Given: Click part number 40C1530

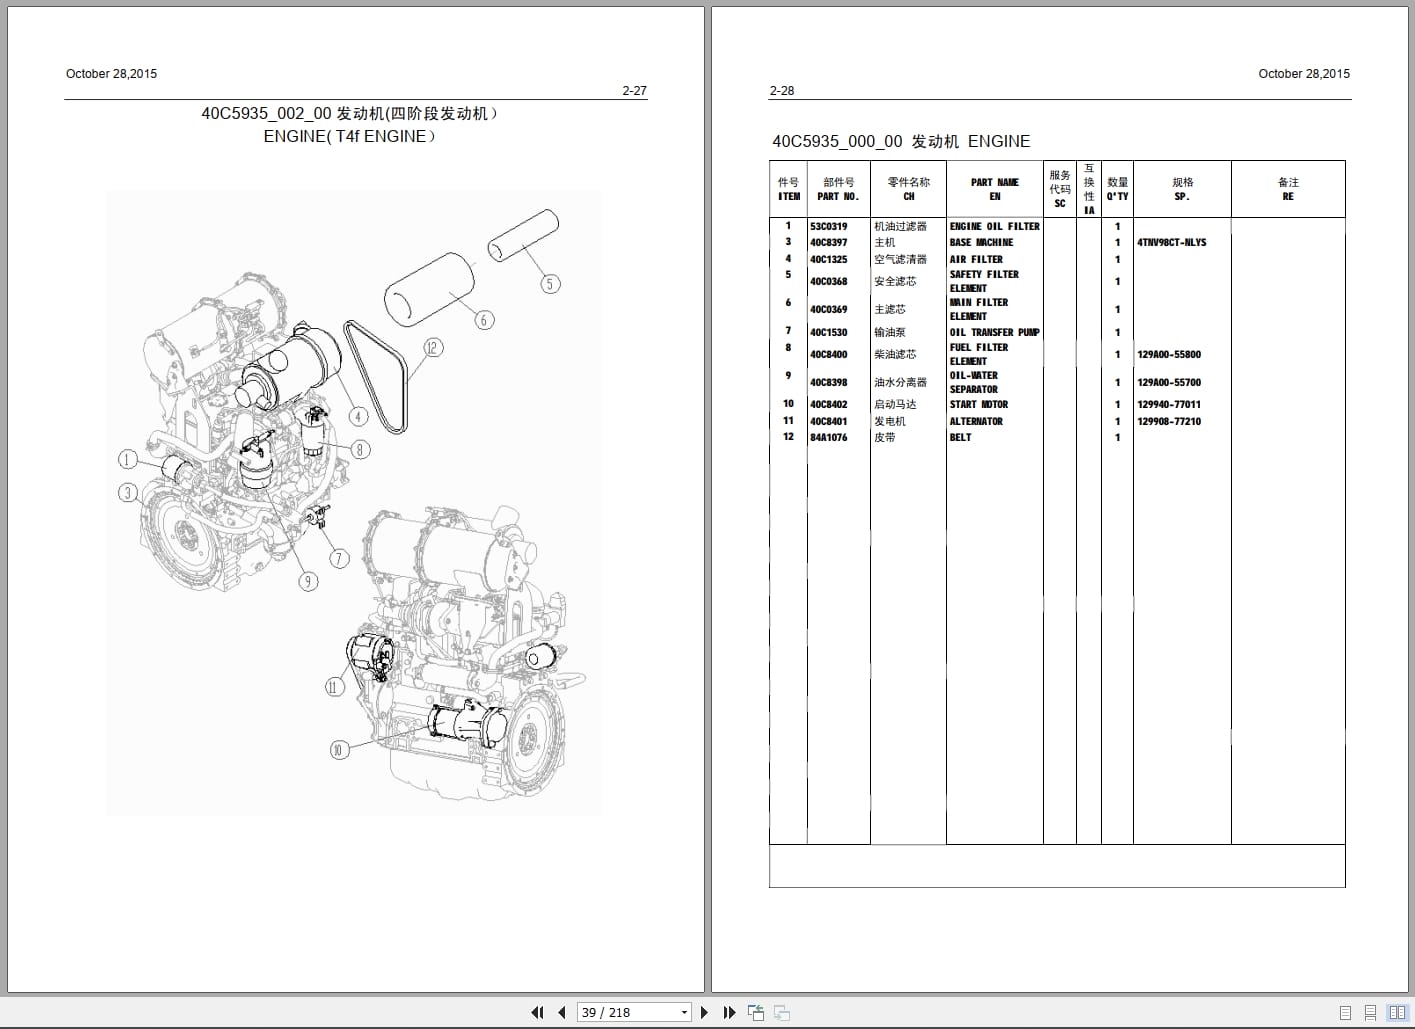Looking at the screenshot, I should click(828, 333).
